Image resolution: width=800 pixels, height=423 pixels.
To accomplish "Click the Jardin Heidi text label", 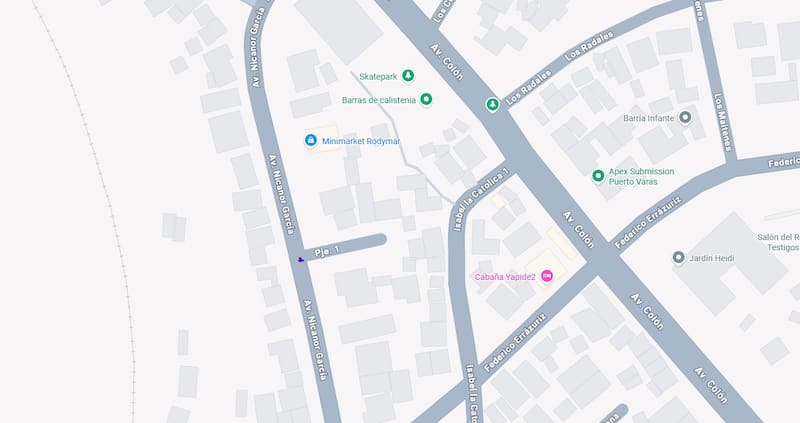I will (x=712, y=258).
